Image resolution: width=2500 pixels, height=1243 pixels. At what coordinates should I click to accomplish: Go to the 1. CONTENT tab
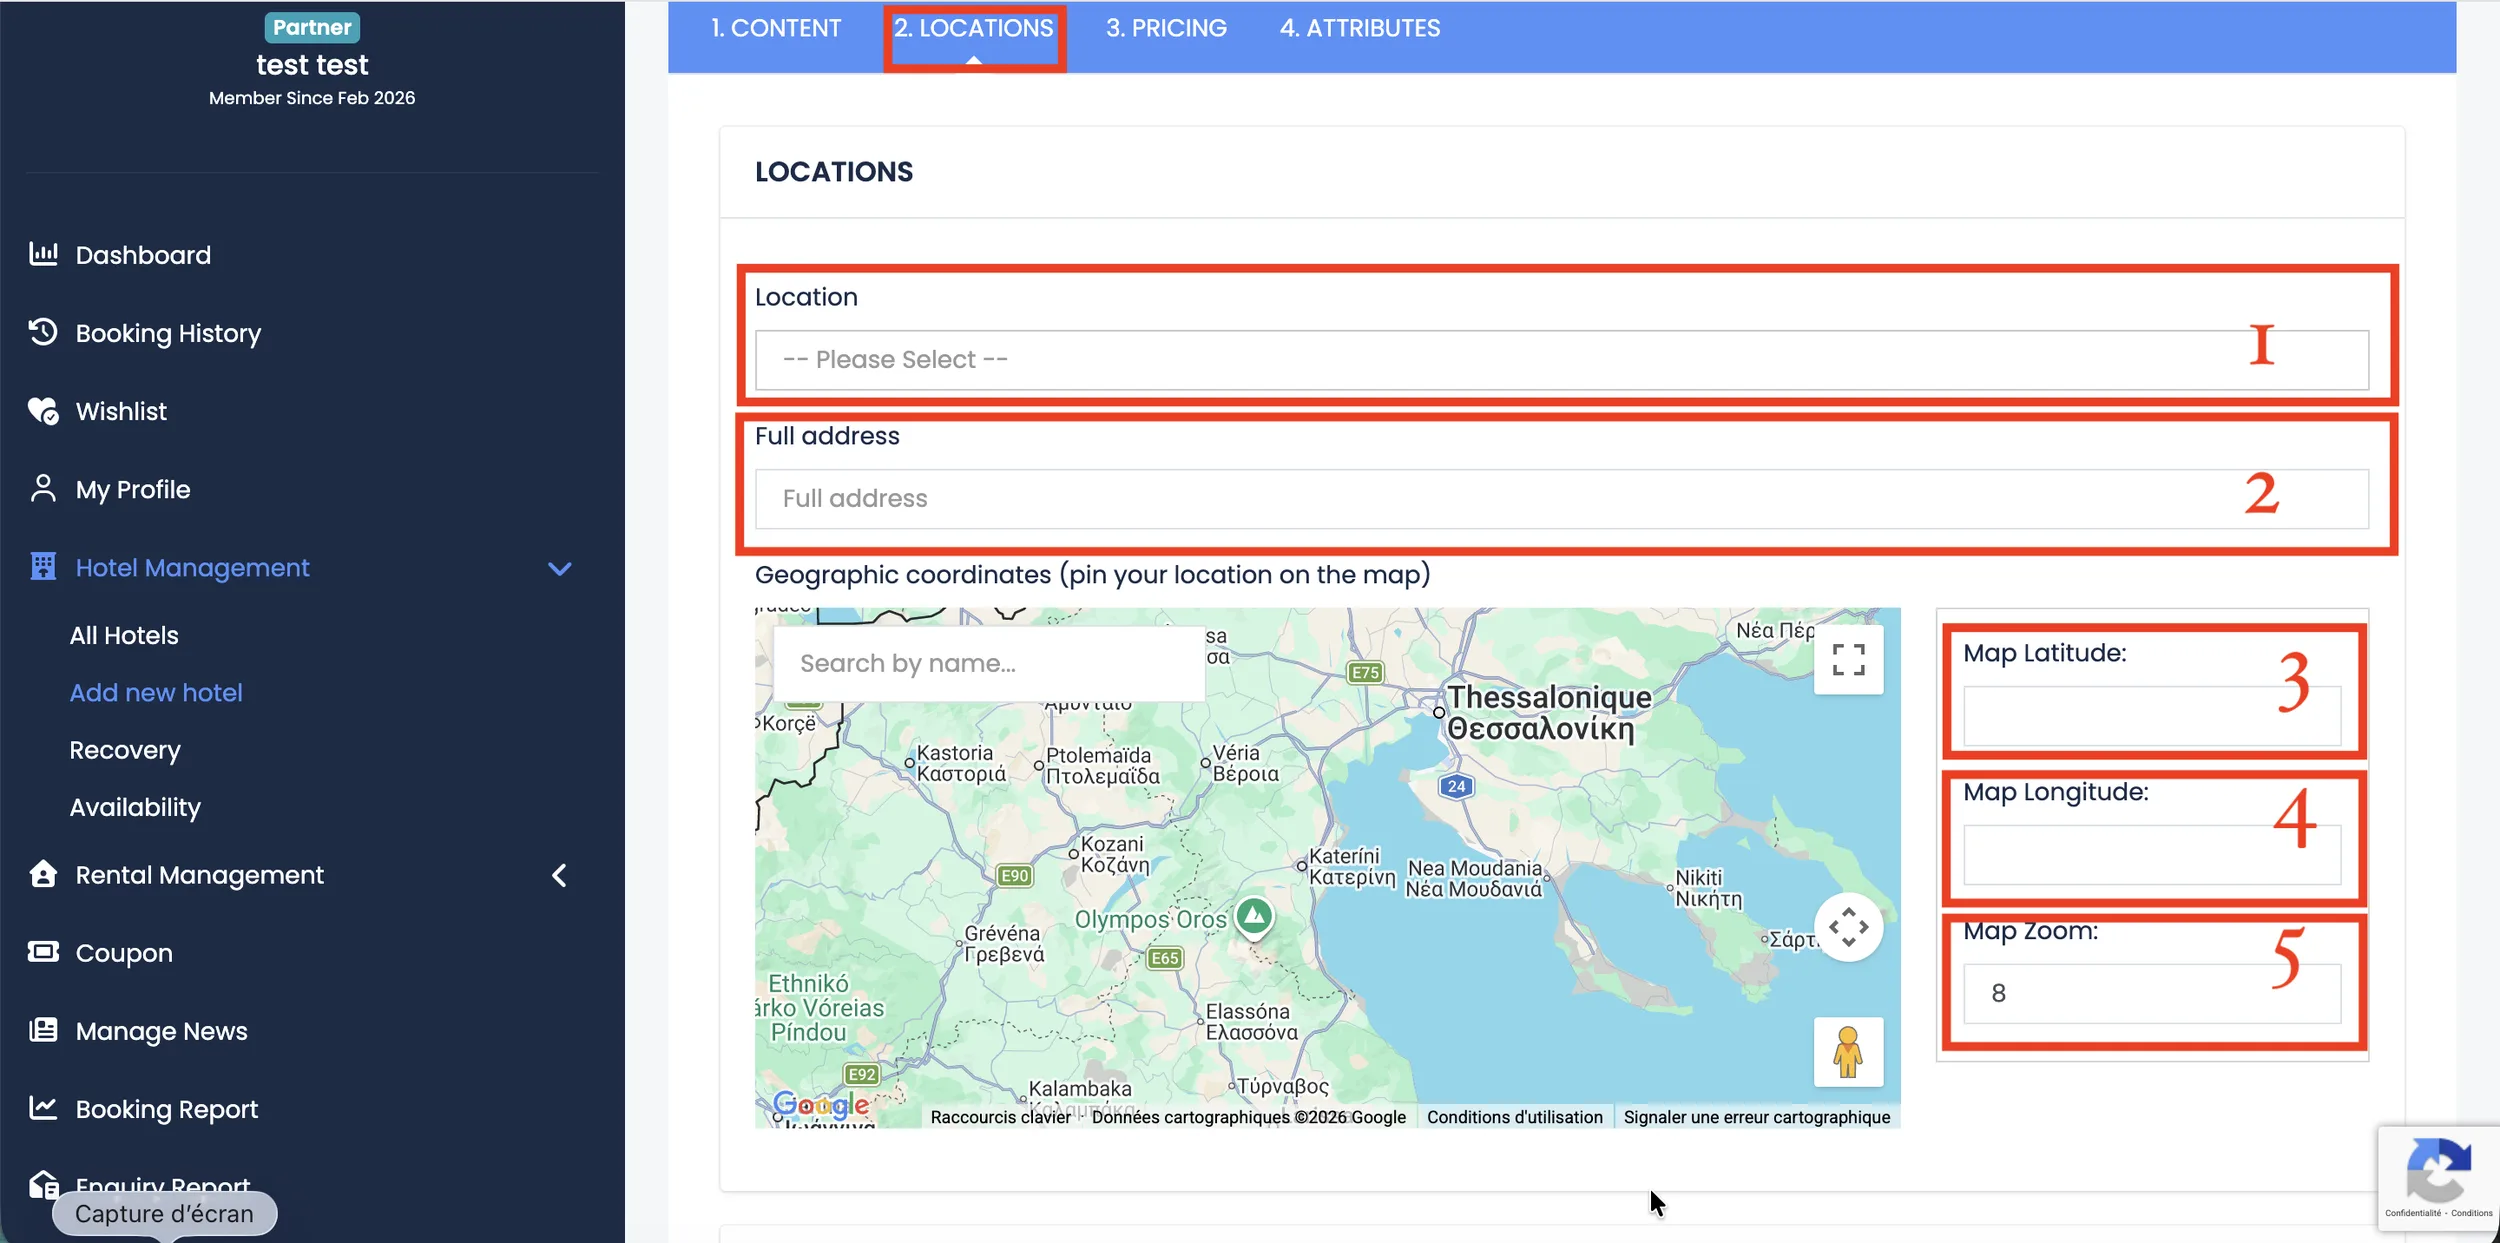point(776,28)
